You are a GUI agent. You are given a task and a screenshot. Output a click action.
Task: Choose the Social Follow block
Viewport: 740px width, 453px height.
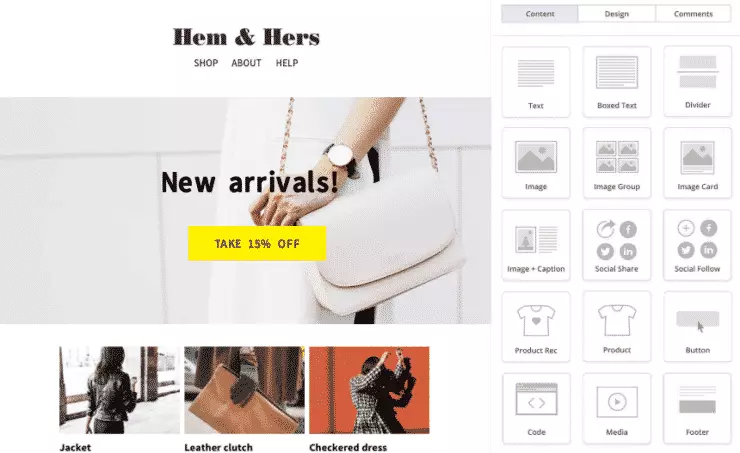pos(698,245)
